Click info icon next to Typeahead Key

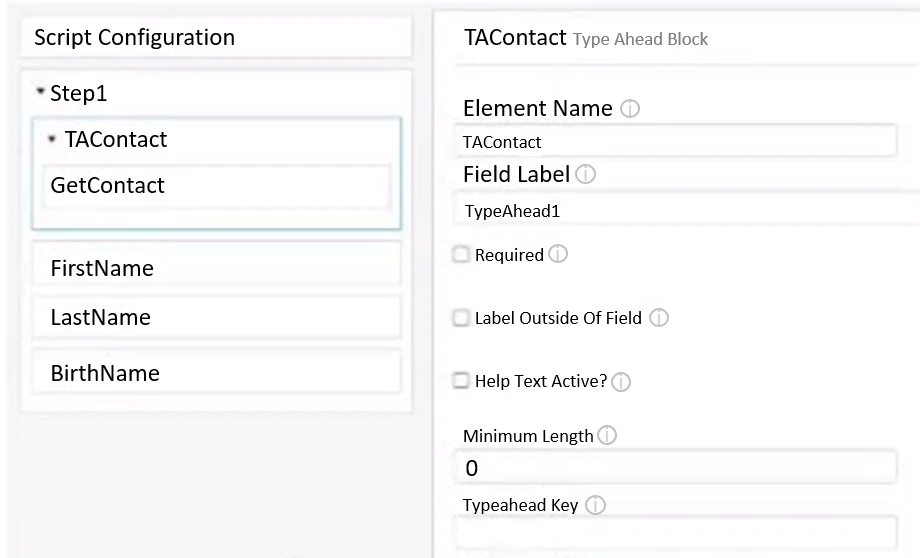[x=595, y=506]
